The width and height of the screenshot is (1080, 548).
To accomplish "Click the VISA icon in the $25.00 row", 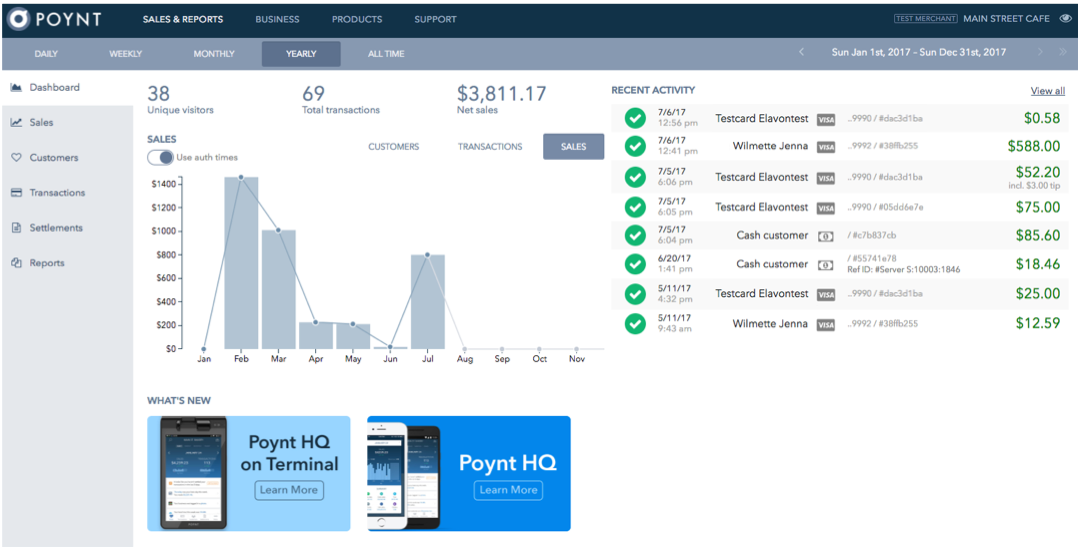I will coord(826,295).
